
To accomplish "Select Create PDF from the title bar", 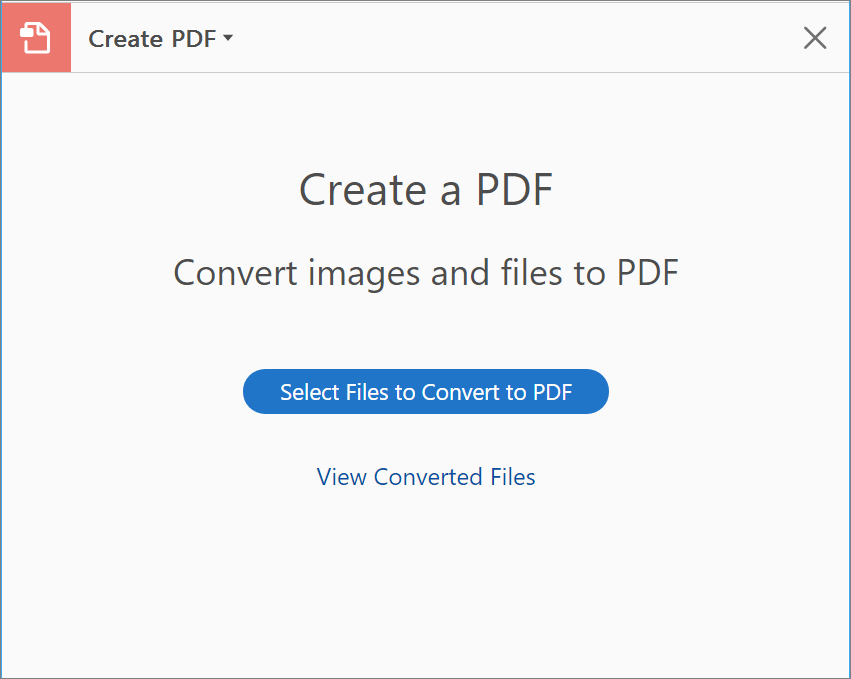I will click(x=155, y=38).
